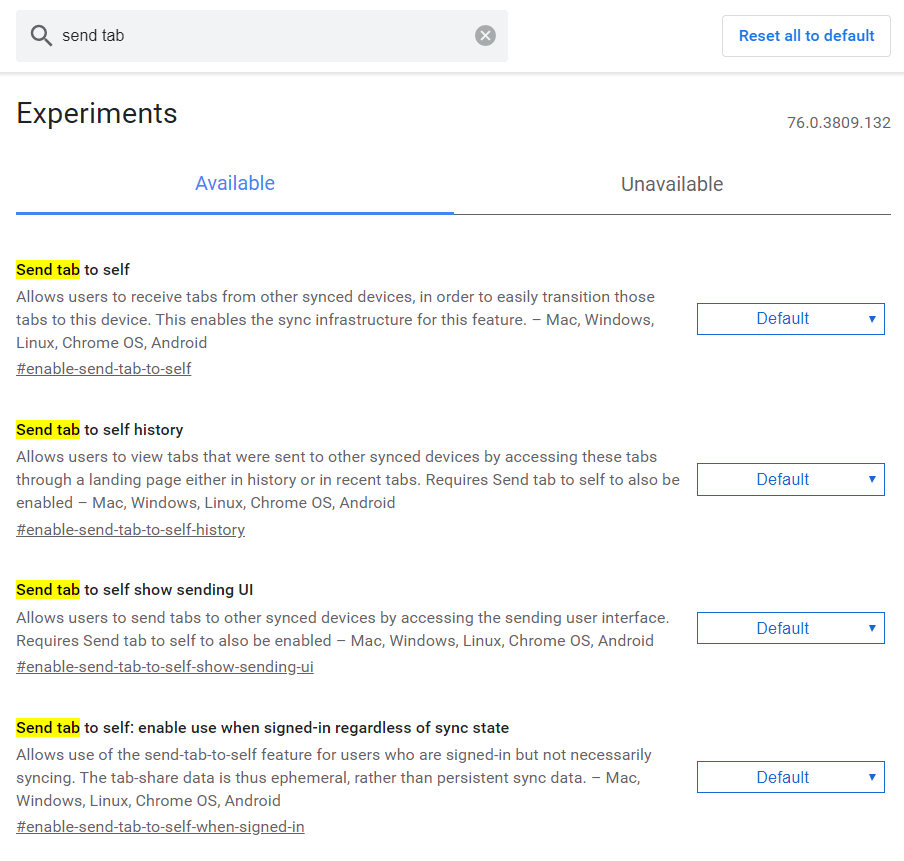Open the #enable-send-tab-to-self-show-sending-ui link
Screen dimensions: 904x861
tap(165, 667)
